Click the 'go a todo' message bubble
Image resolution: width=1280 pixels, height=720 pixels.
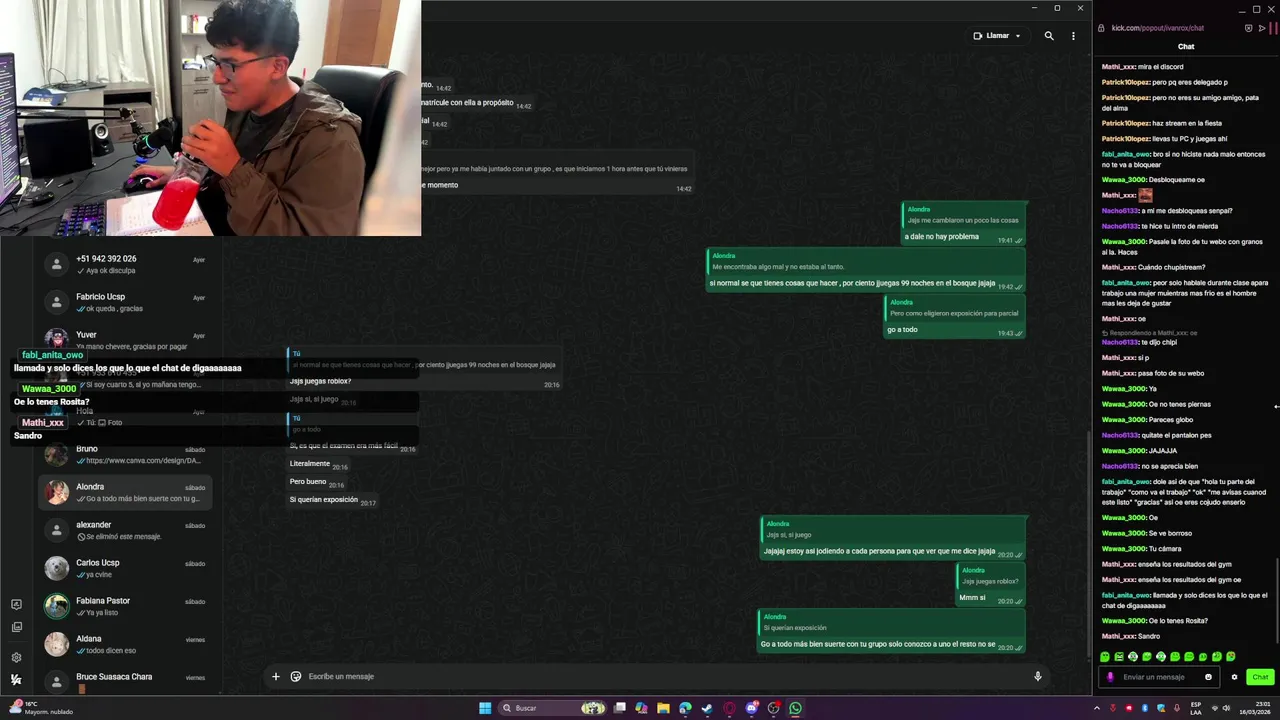955,317
